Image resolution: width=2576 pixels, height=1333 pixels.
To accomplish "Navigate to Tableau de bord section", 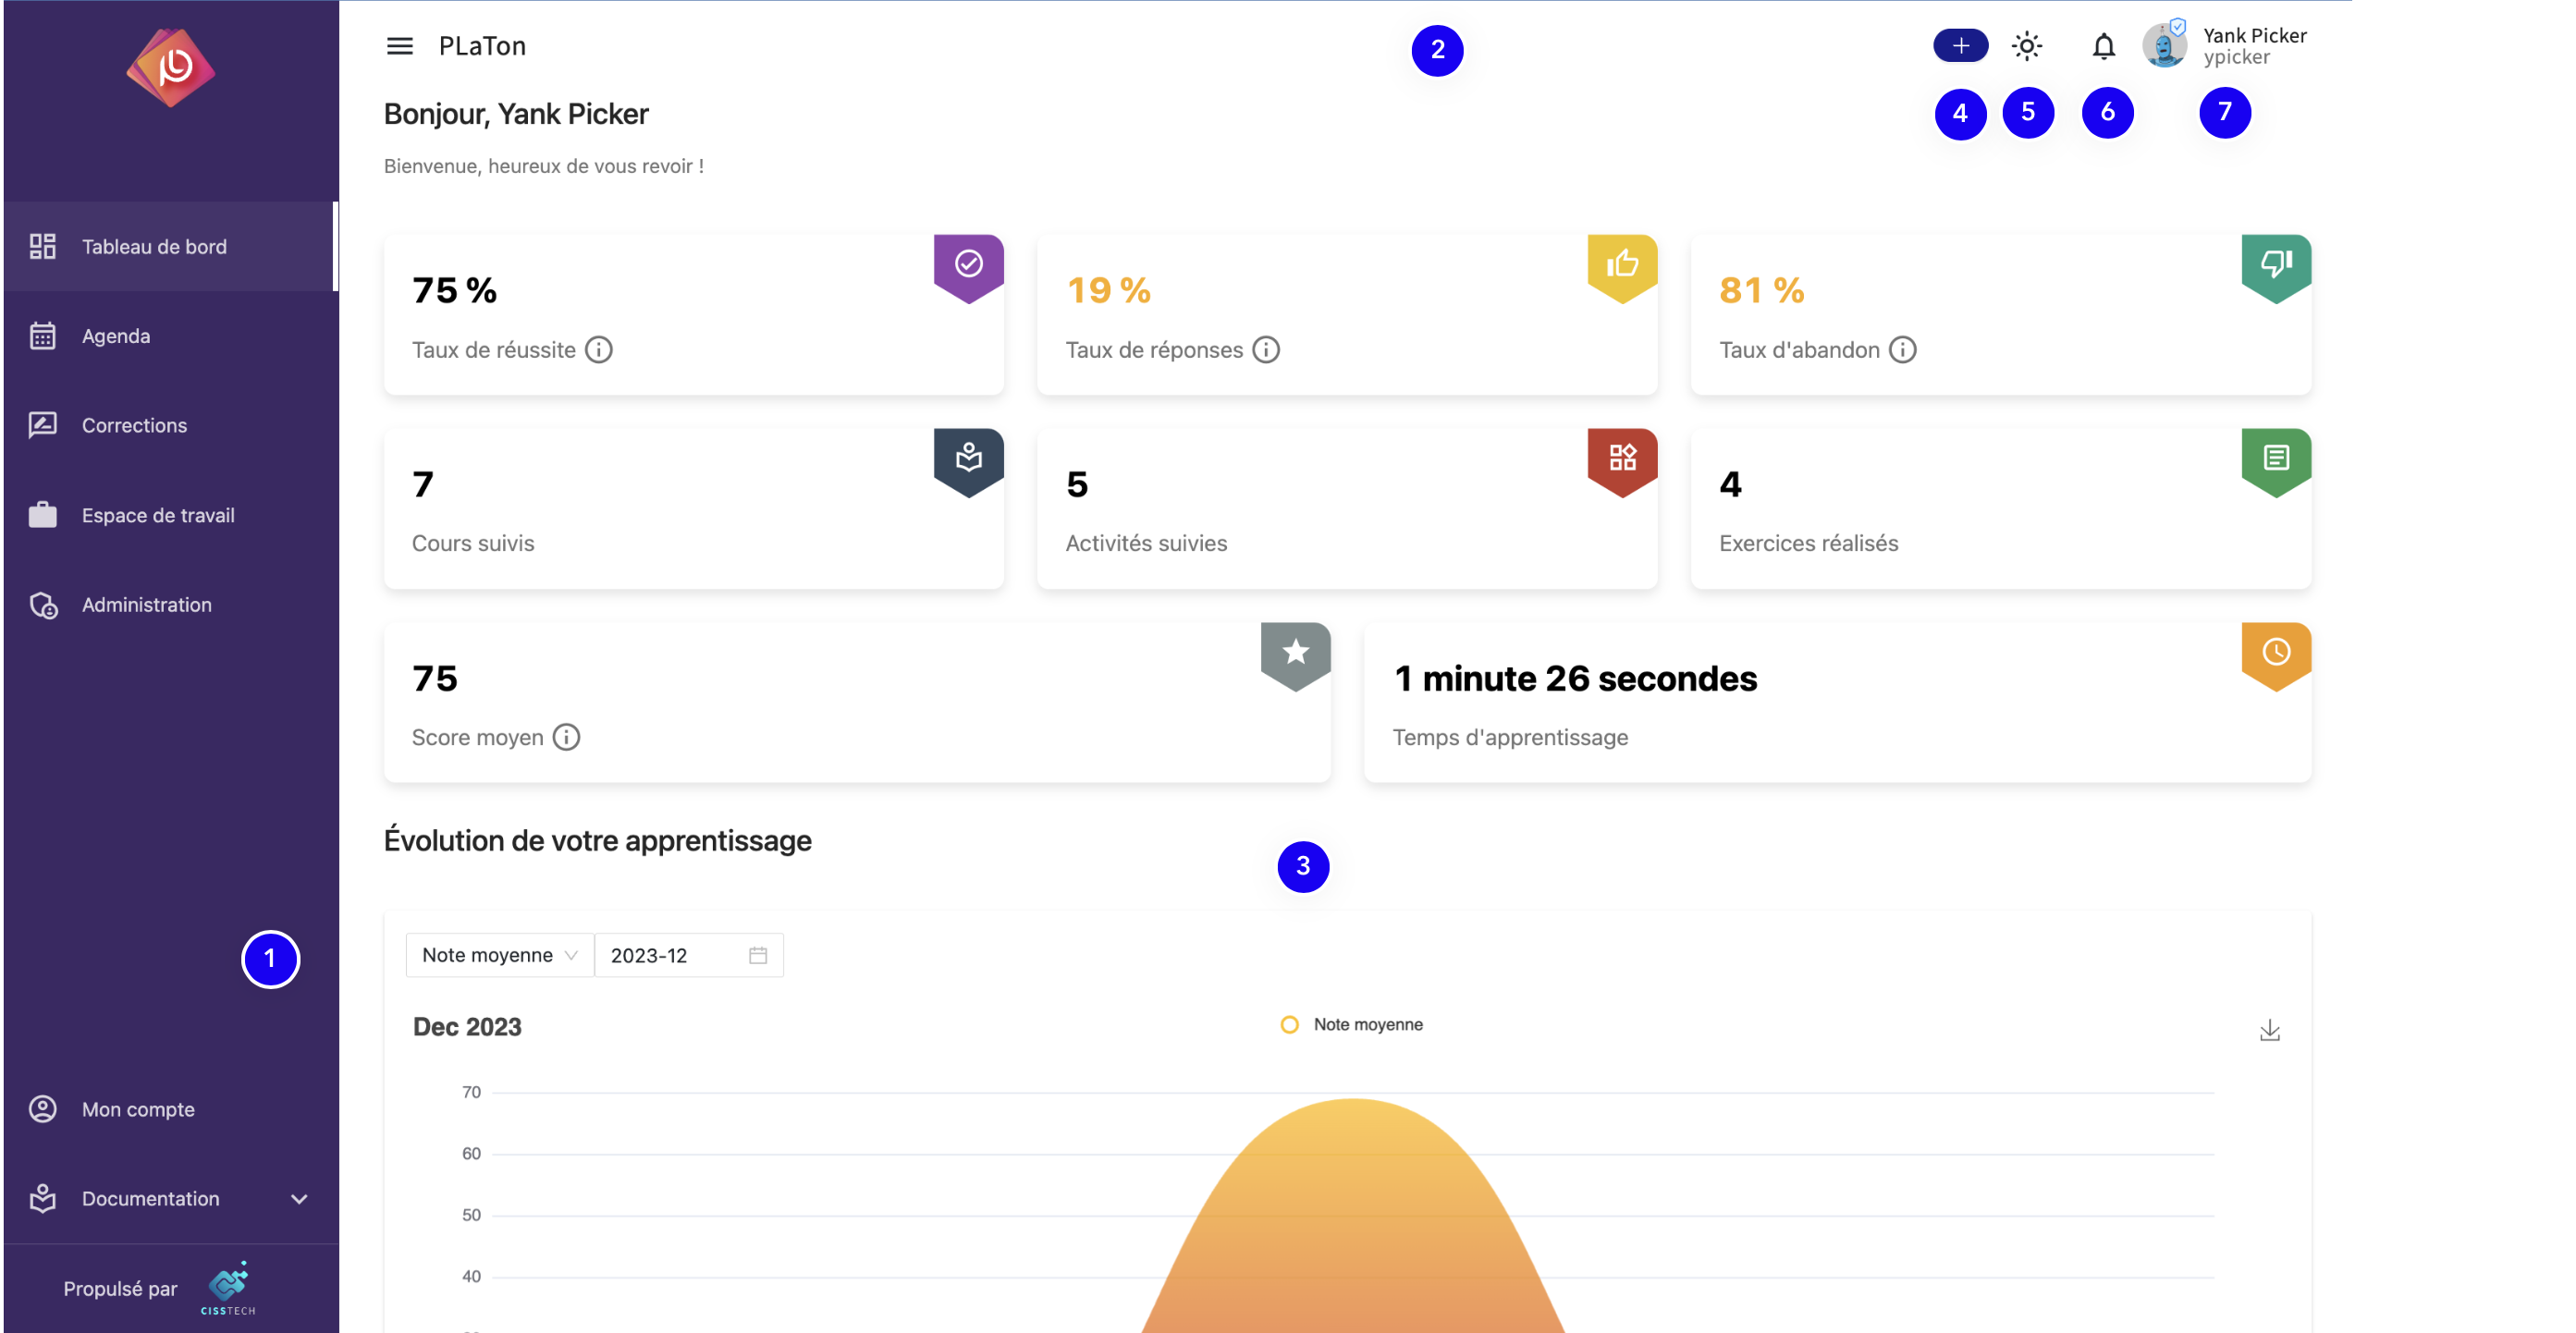I will (x=154, y=245).
